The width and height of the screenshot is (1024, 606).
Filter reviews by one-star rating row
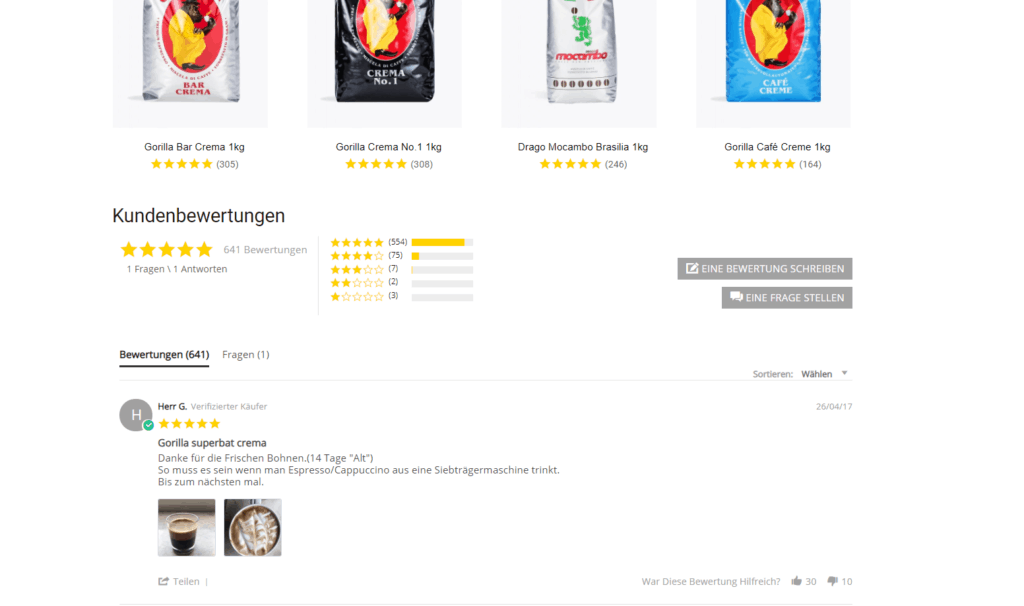pyautogui.click(x=401, y=296)
